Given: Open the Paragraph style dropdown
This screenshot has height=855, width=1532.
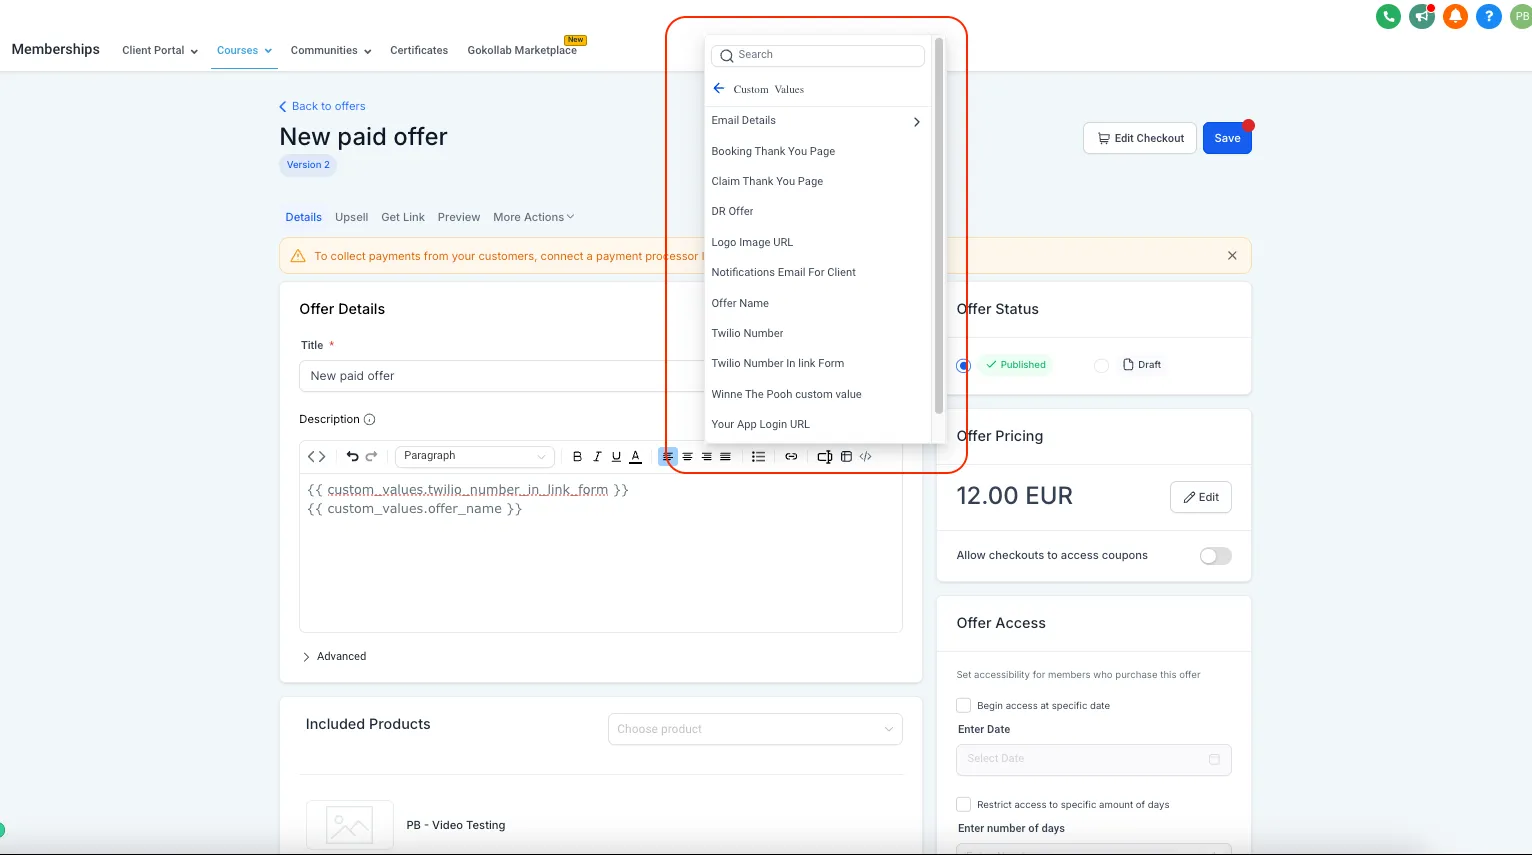Looking at the screenshot, I should point(475,456).
